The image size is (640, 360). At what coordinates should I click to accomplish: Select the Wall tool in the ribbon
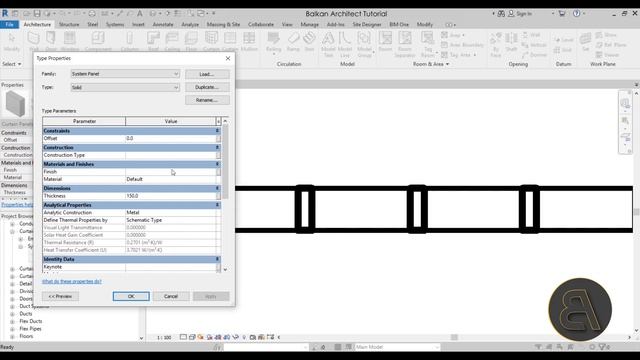(x=33, y=42)
